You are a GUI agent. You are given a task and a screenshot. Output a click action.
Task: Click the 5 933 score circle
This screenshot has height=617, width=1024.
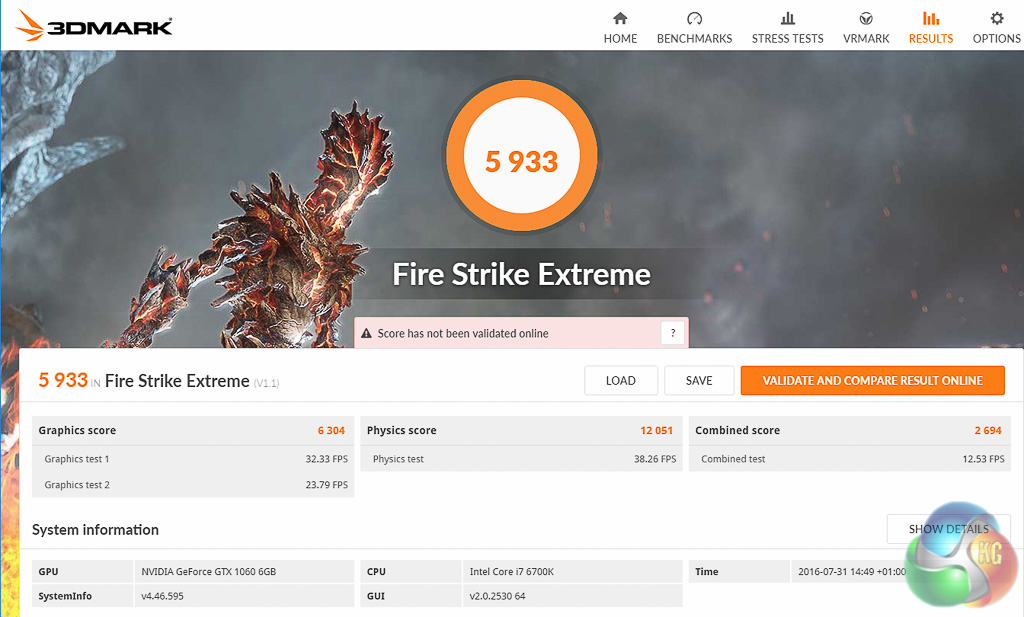pos(521,155)
